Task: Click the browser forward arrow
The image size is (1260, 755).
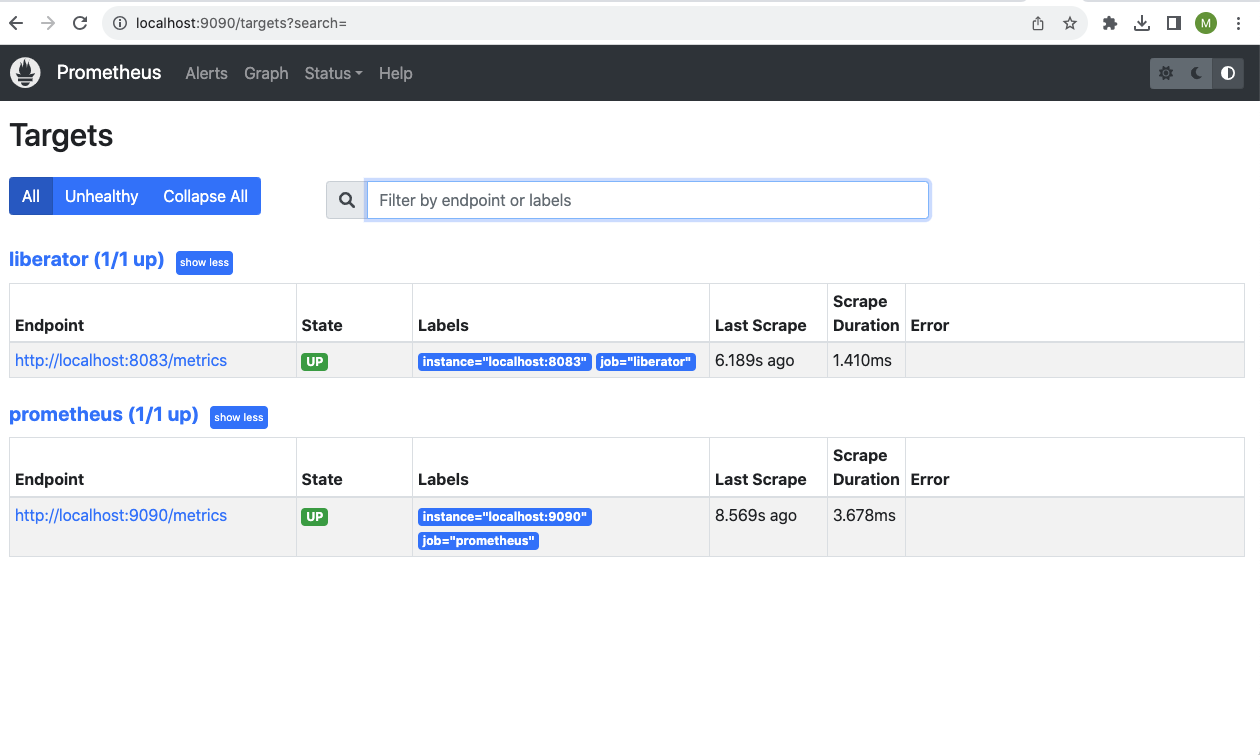Action: click(48, 23)
